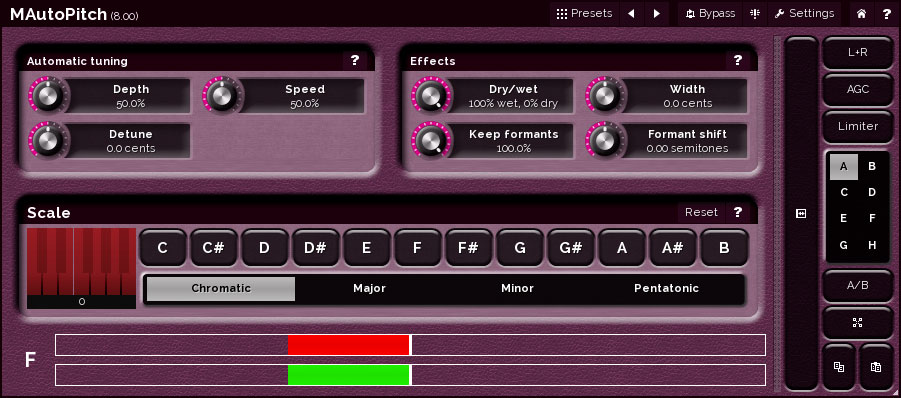Toggle note D# in the scale
Screen dimensions: 901x398
[315, 248]
